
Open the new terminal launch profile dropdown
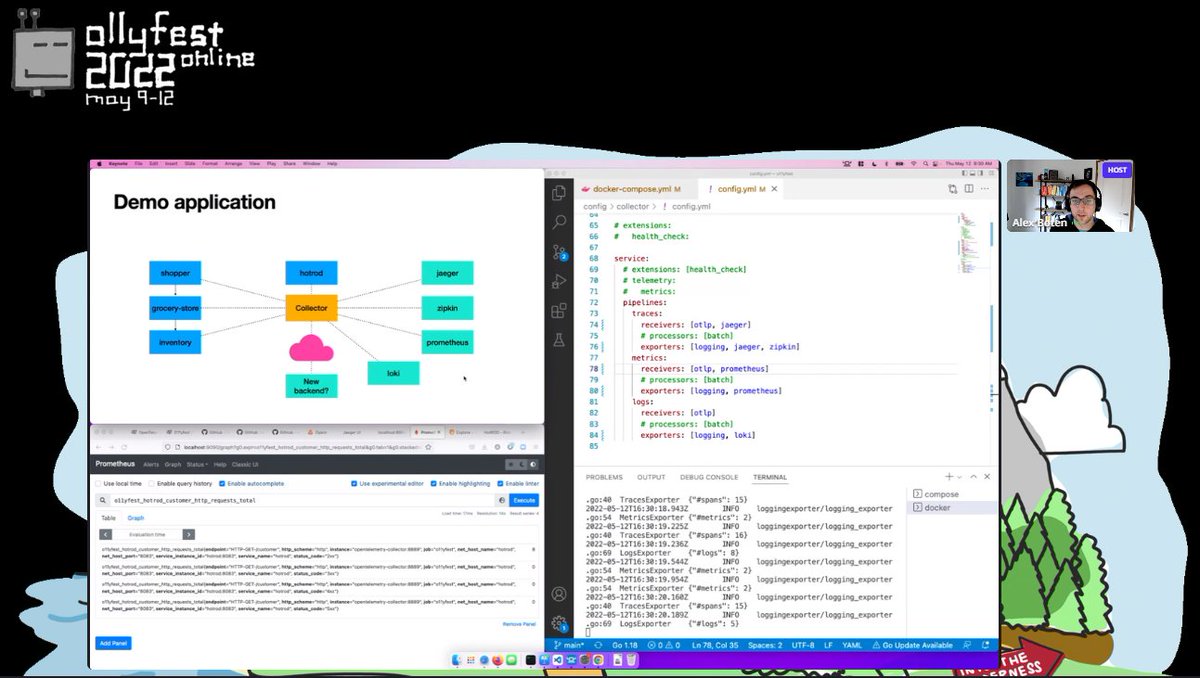tap(959, 477)
